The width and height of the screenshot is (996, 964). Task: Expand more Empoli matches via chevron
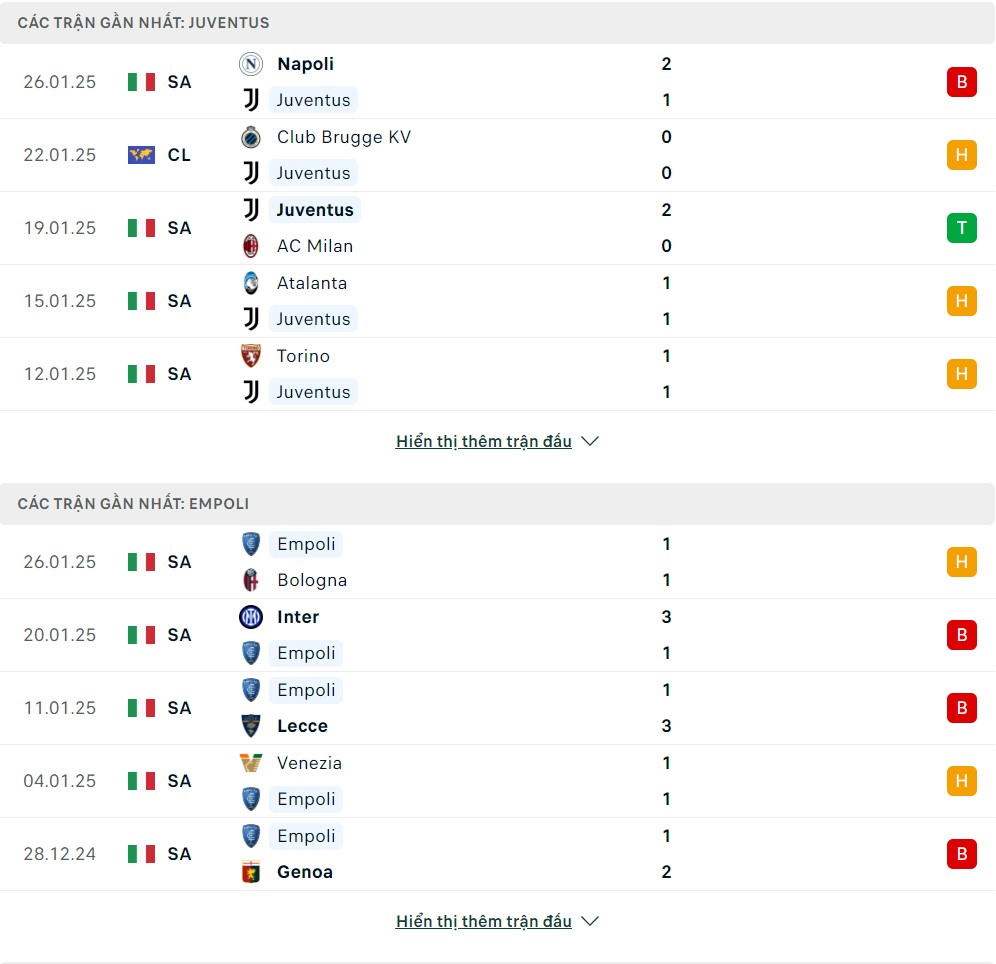590,921
